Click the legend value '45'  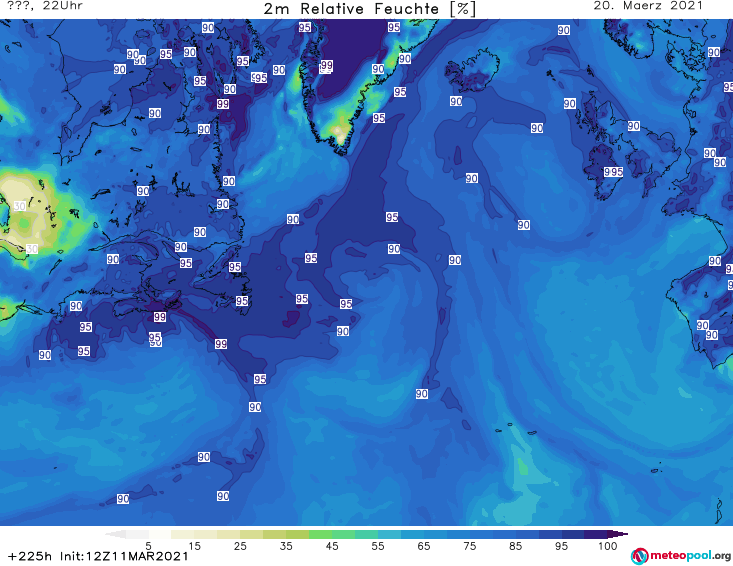pyautogui.click(x=331, y=546)
